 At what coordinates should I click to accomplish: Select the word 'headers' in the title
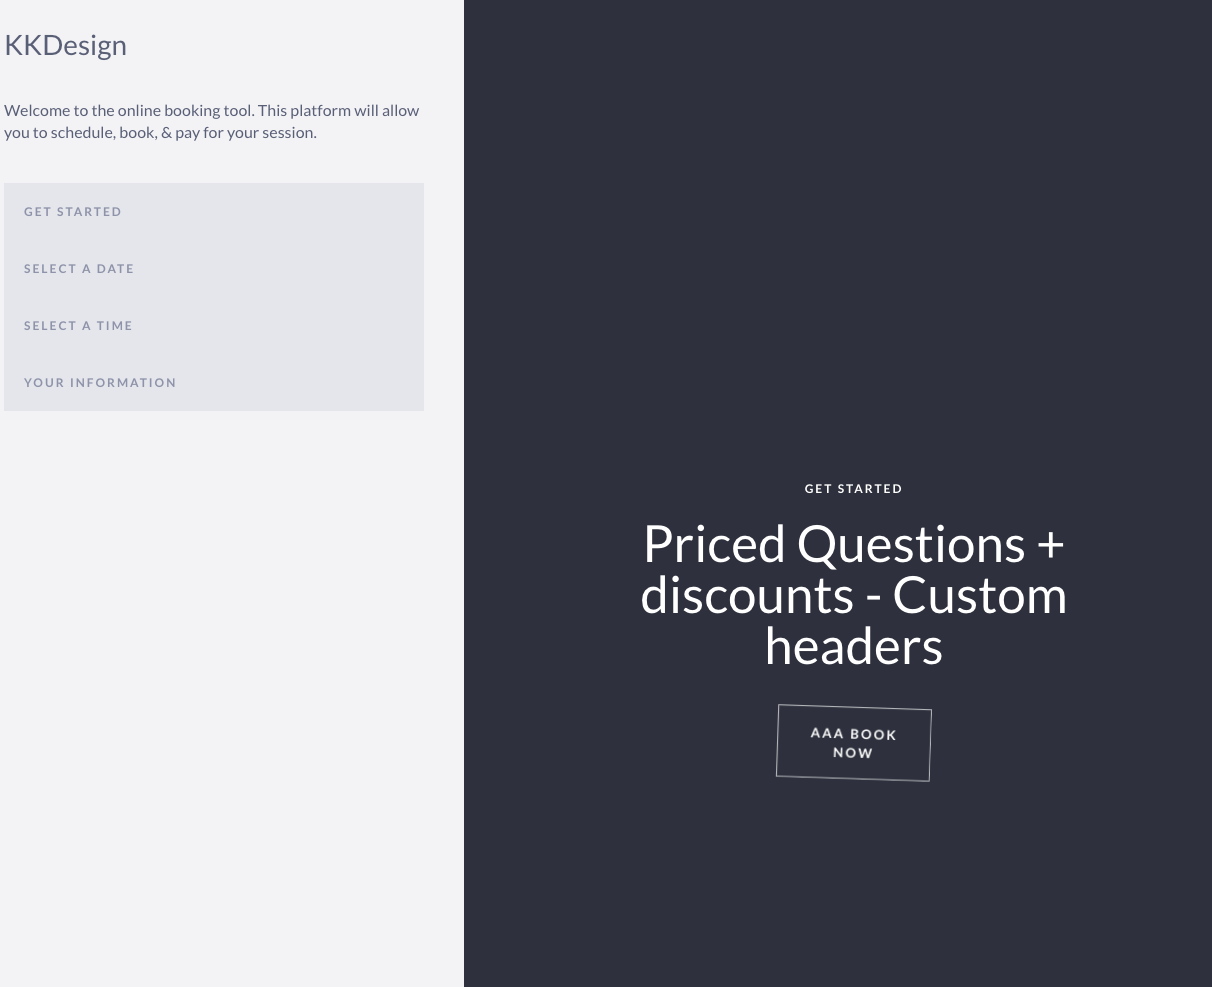point(853,645)
